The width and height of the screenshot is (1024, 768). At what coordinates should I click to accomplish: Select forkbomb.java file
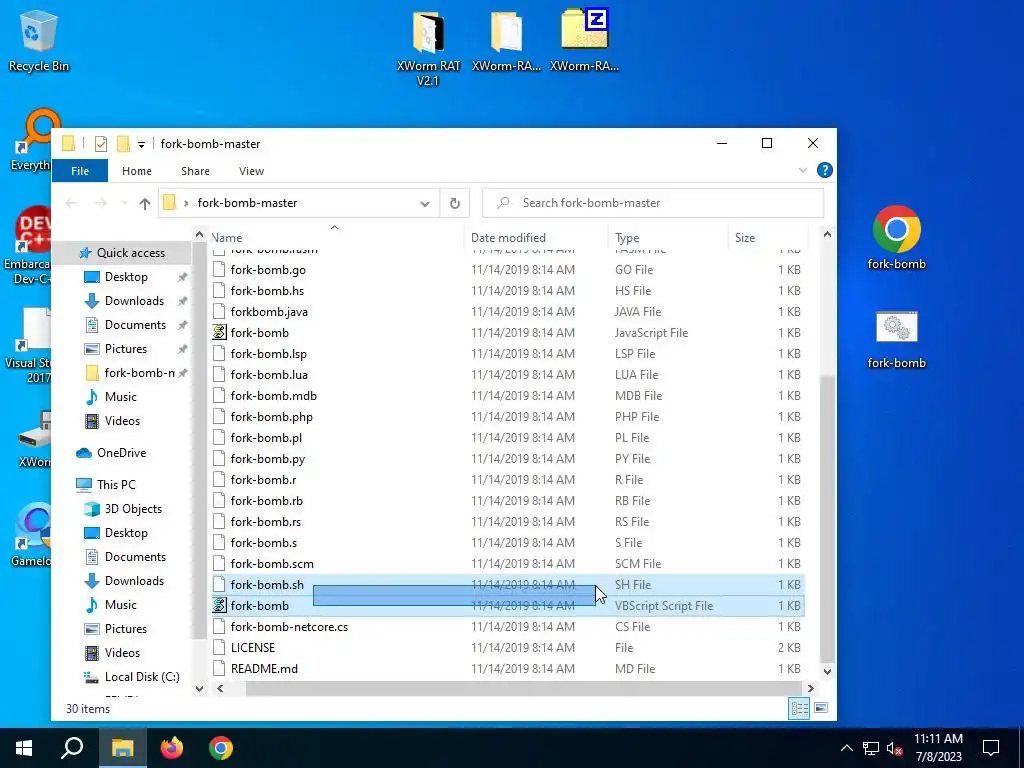point(507,312)
